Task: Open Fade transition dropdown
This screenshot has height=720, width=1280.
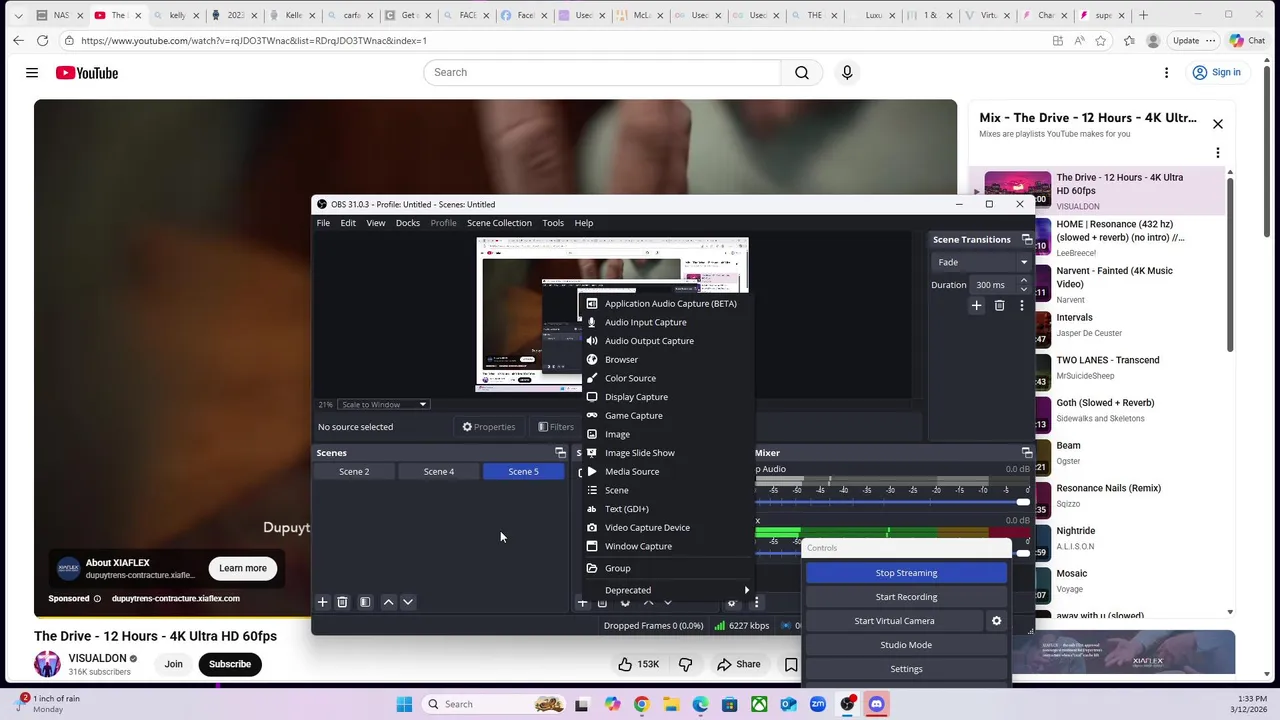Action: 981,262
